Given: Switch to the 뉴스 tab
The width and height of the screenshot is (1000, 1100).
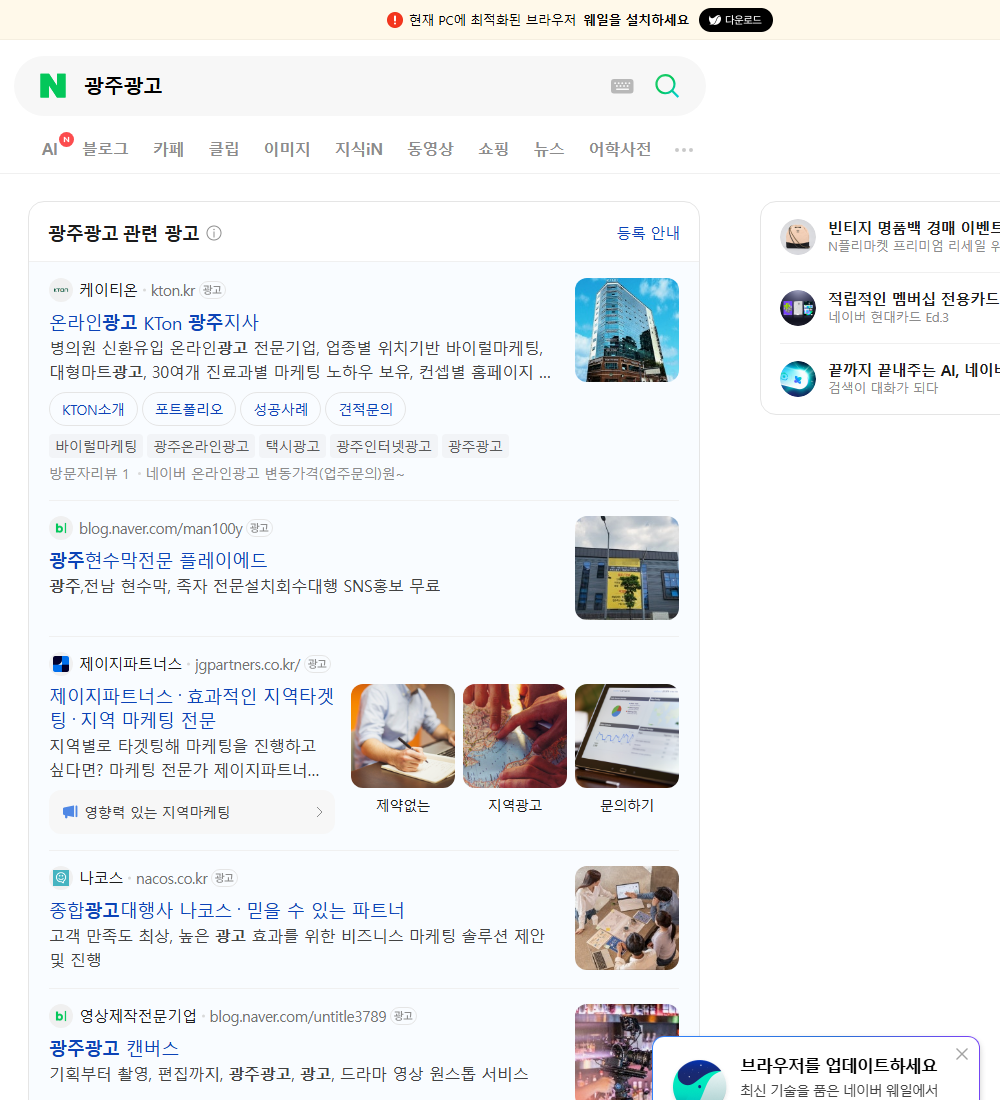Looking at the screenshot, I should (549, 149).
